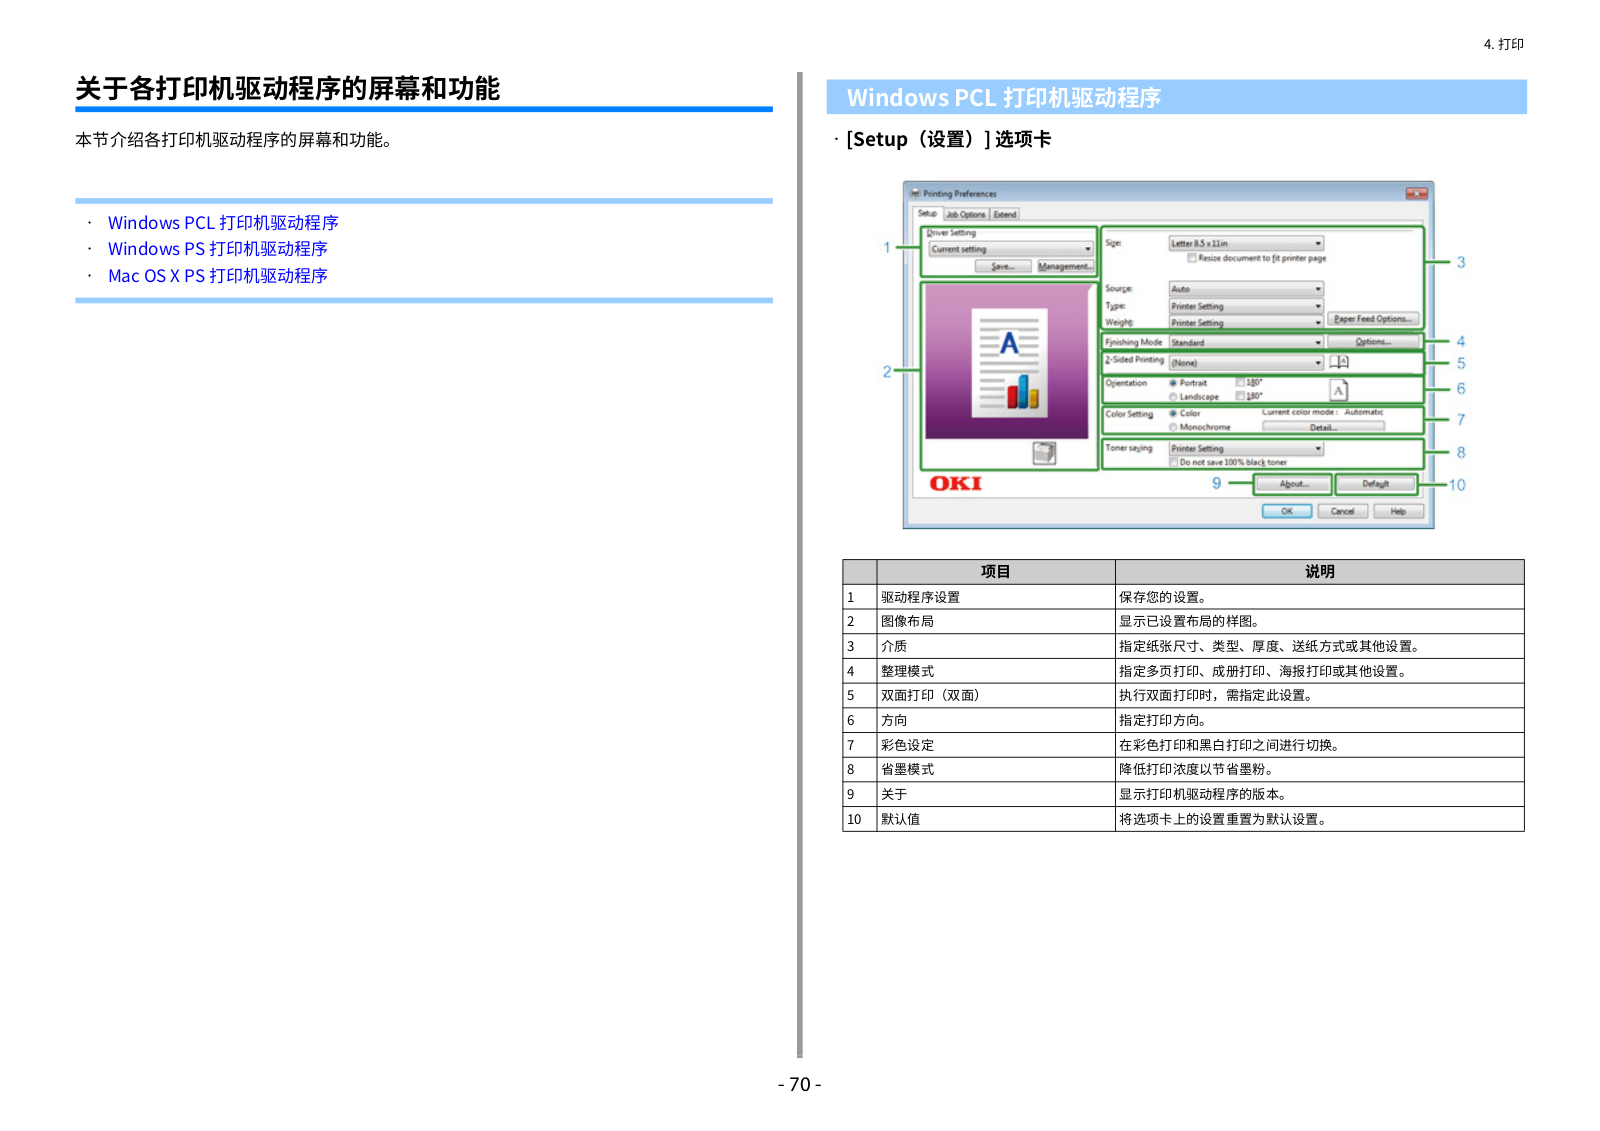Click table cell '彩色设定'
The image size is (1600, 1131).
click(996, 745)
